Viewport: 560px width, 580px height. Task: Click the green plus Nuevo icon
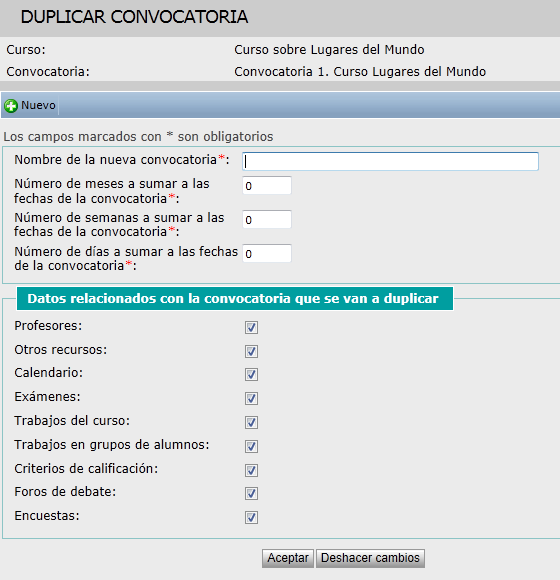coord(11,106)
